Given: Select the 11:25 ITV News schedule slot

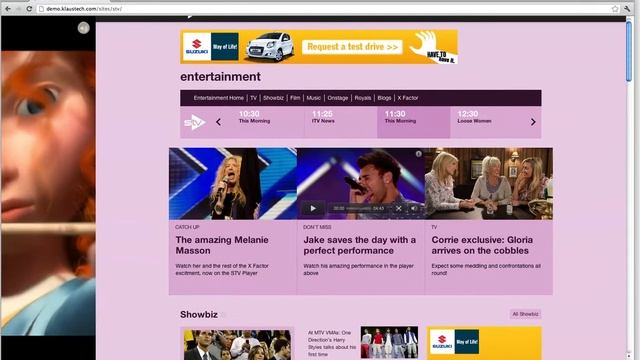Looking at the screenshot, I should [341, 122].
